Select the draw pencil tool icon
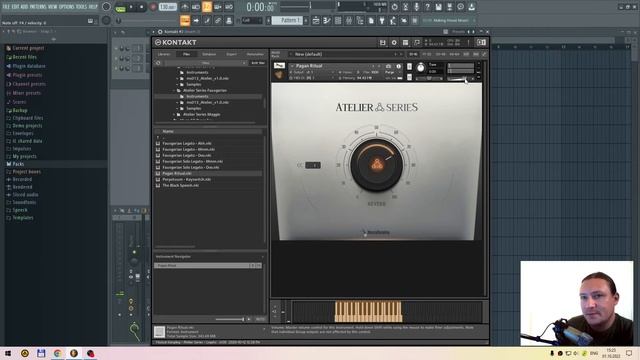Viewport: 640px width, 360px height. 207,20
